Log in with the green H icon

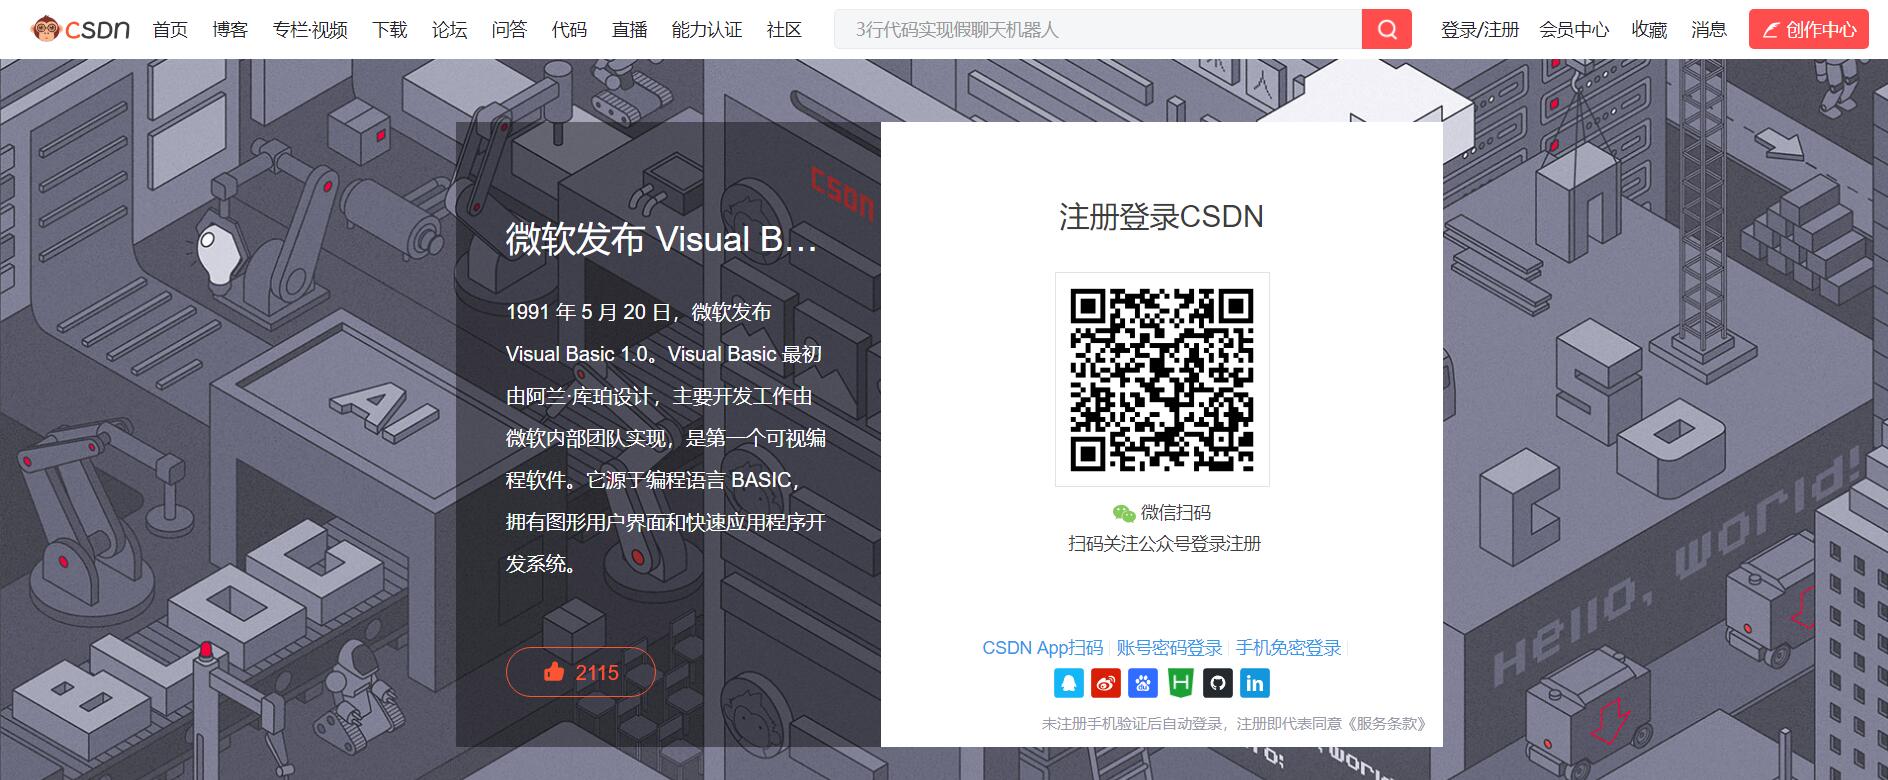coord(1180,683)
